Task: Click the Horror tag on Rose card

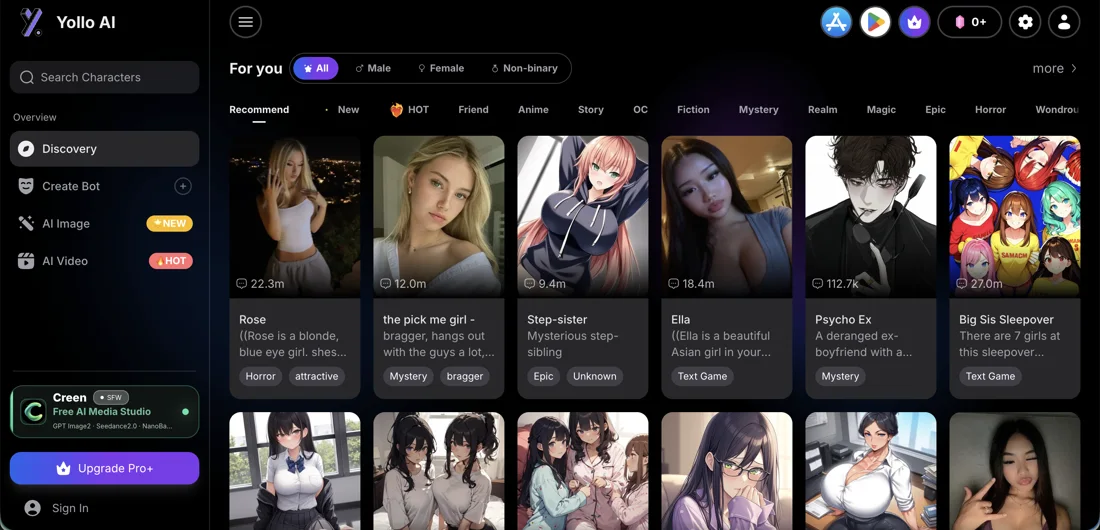Action: [260, 376]
